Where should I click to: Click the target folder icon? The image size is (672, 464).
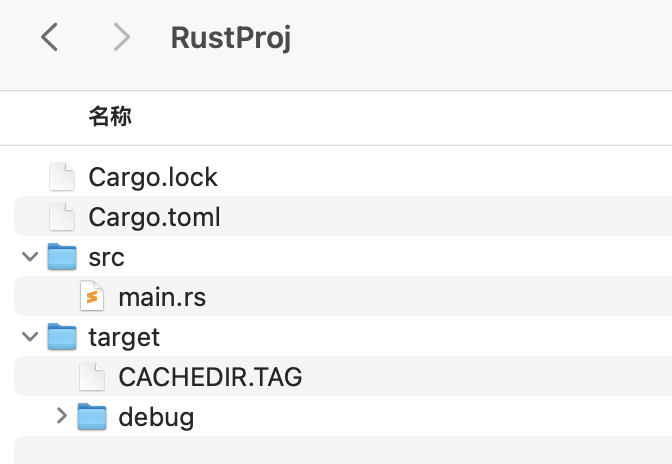pyautogui.click(x=62, y=336)
